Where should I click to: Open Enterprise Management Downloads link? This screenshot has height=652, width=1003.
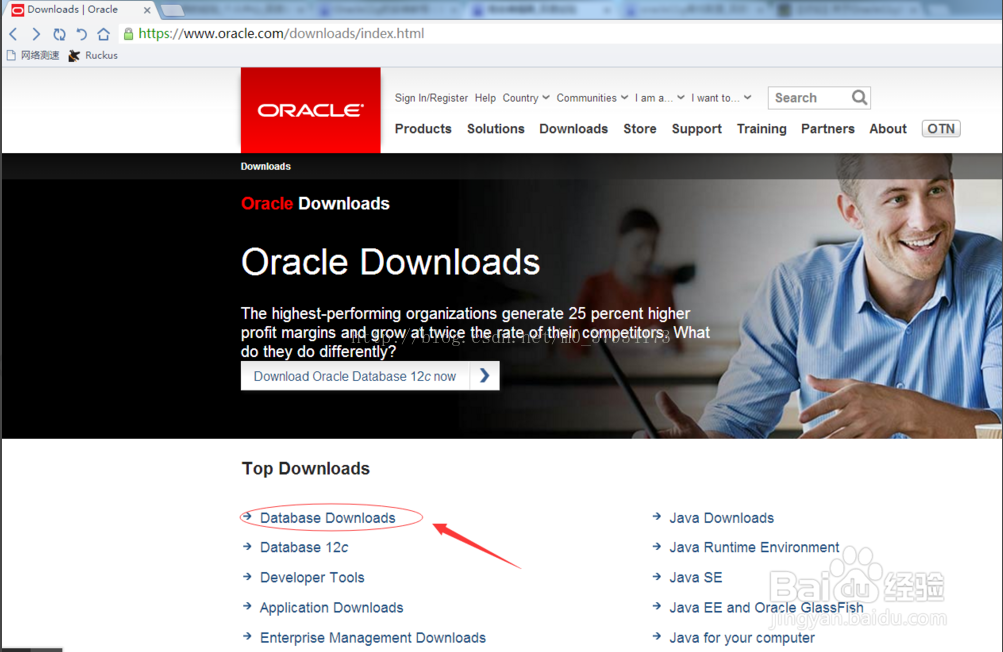coord(373,637)
